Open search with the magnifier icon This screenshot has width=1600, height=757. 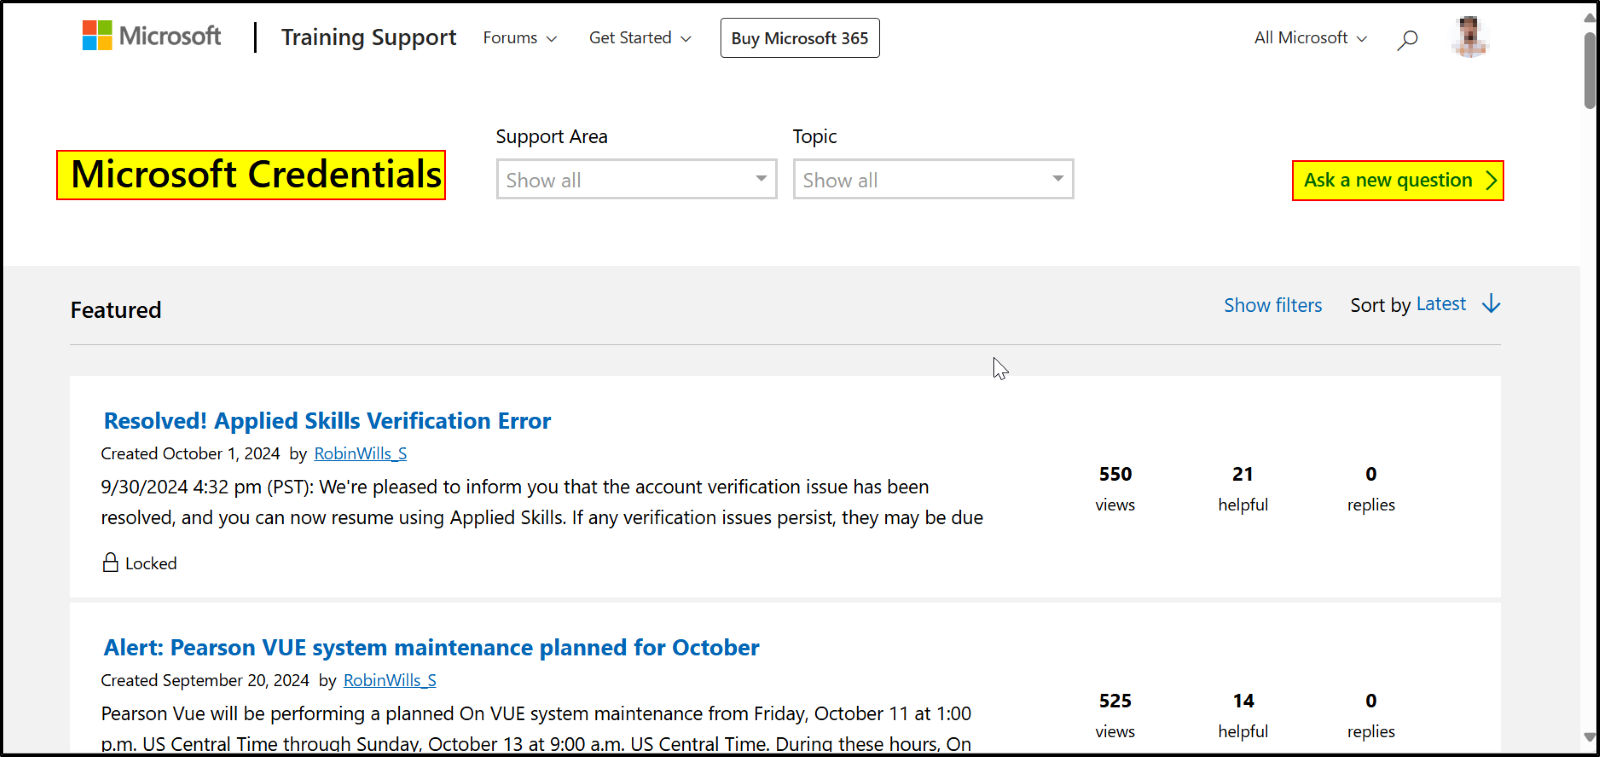pyautogui.click(x=1408, y=38)
